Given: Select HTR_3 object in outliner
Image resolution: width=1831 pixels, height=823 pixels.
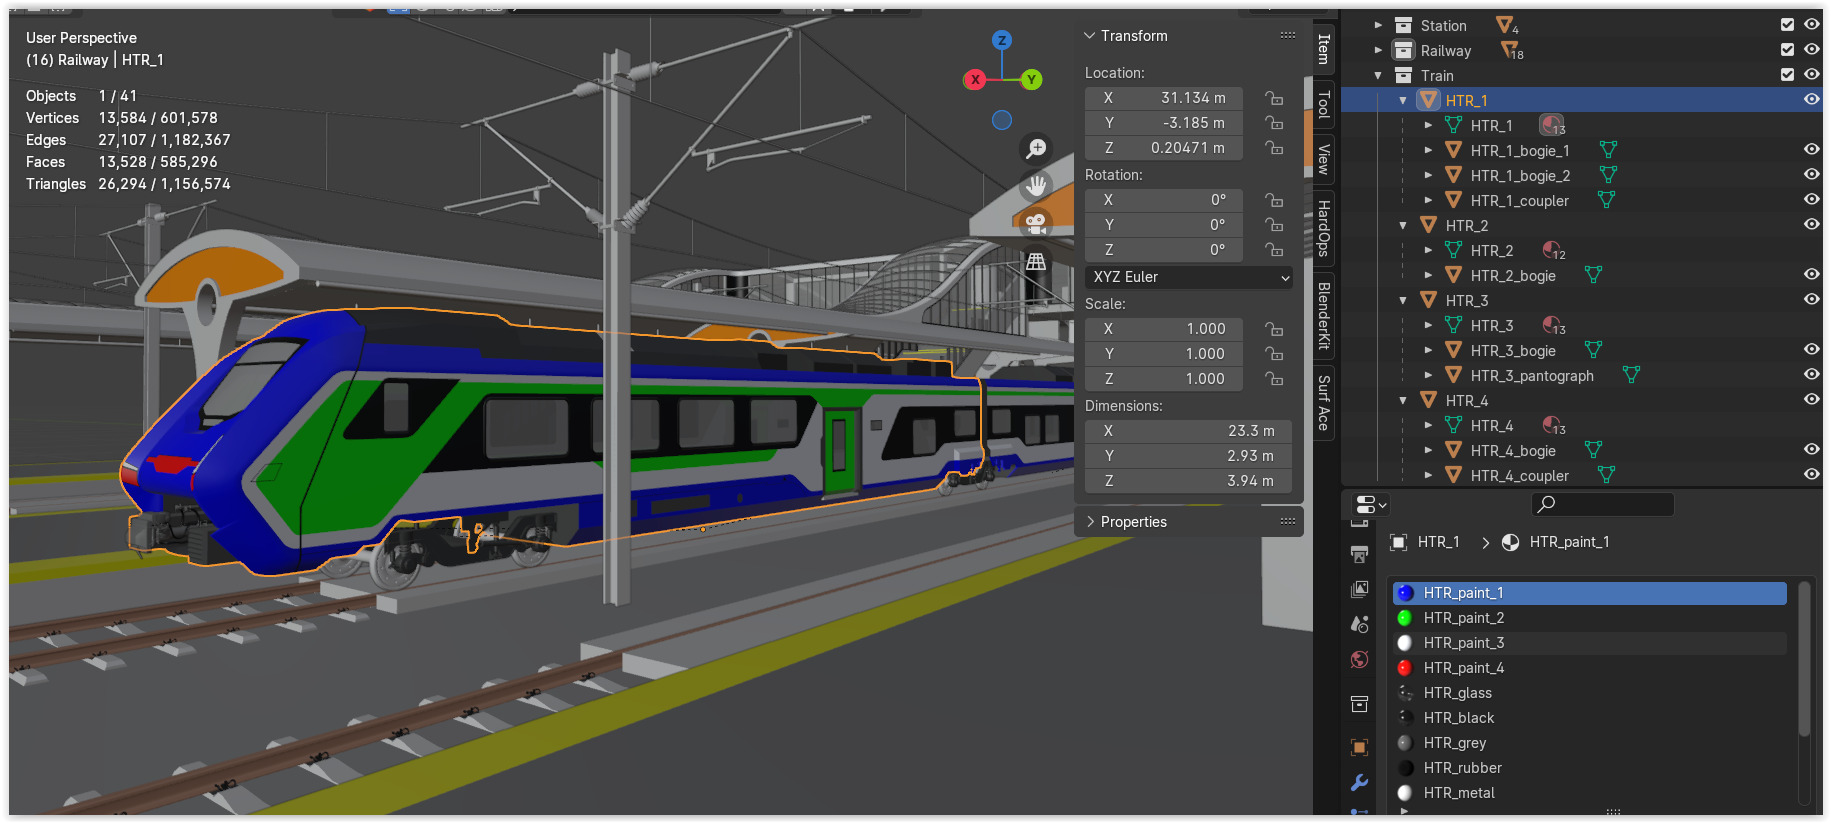Looking at the screenshot, I should coord(1467,300).
